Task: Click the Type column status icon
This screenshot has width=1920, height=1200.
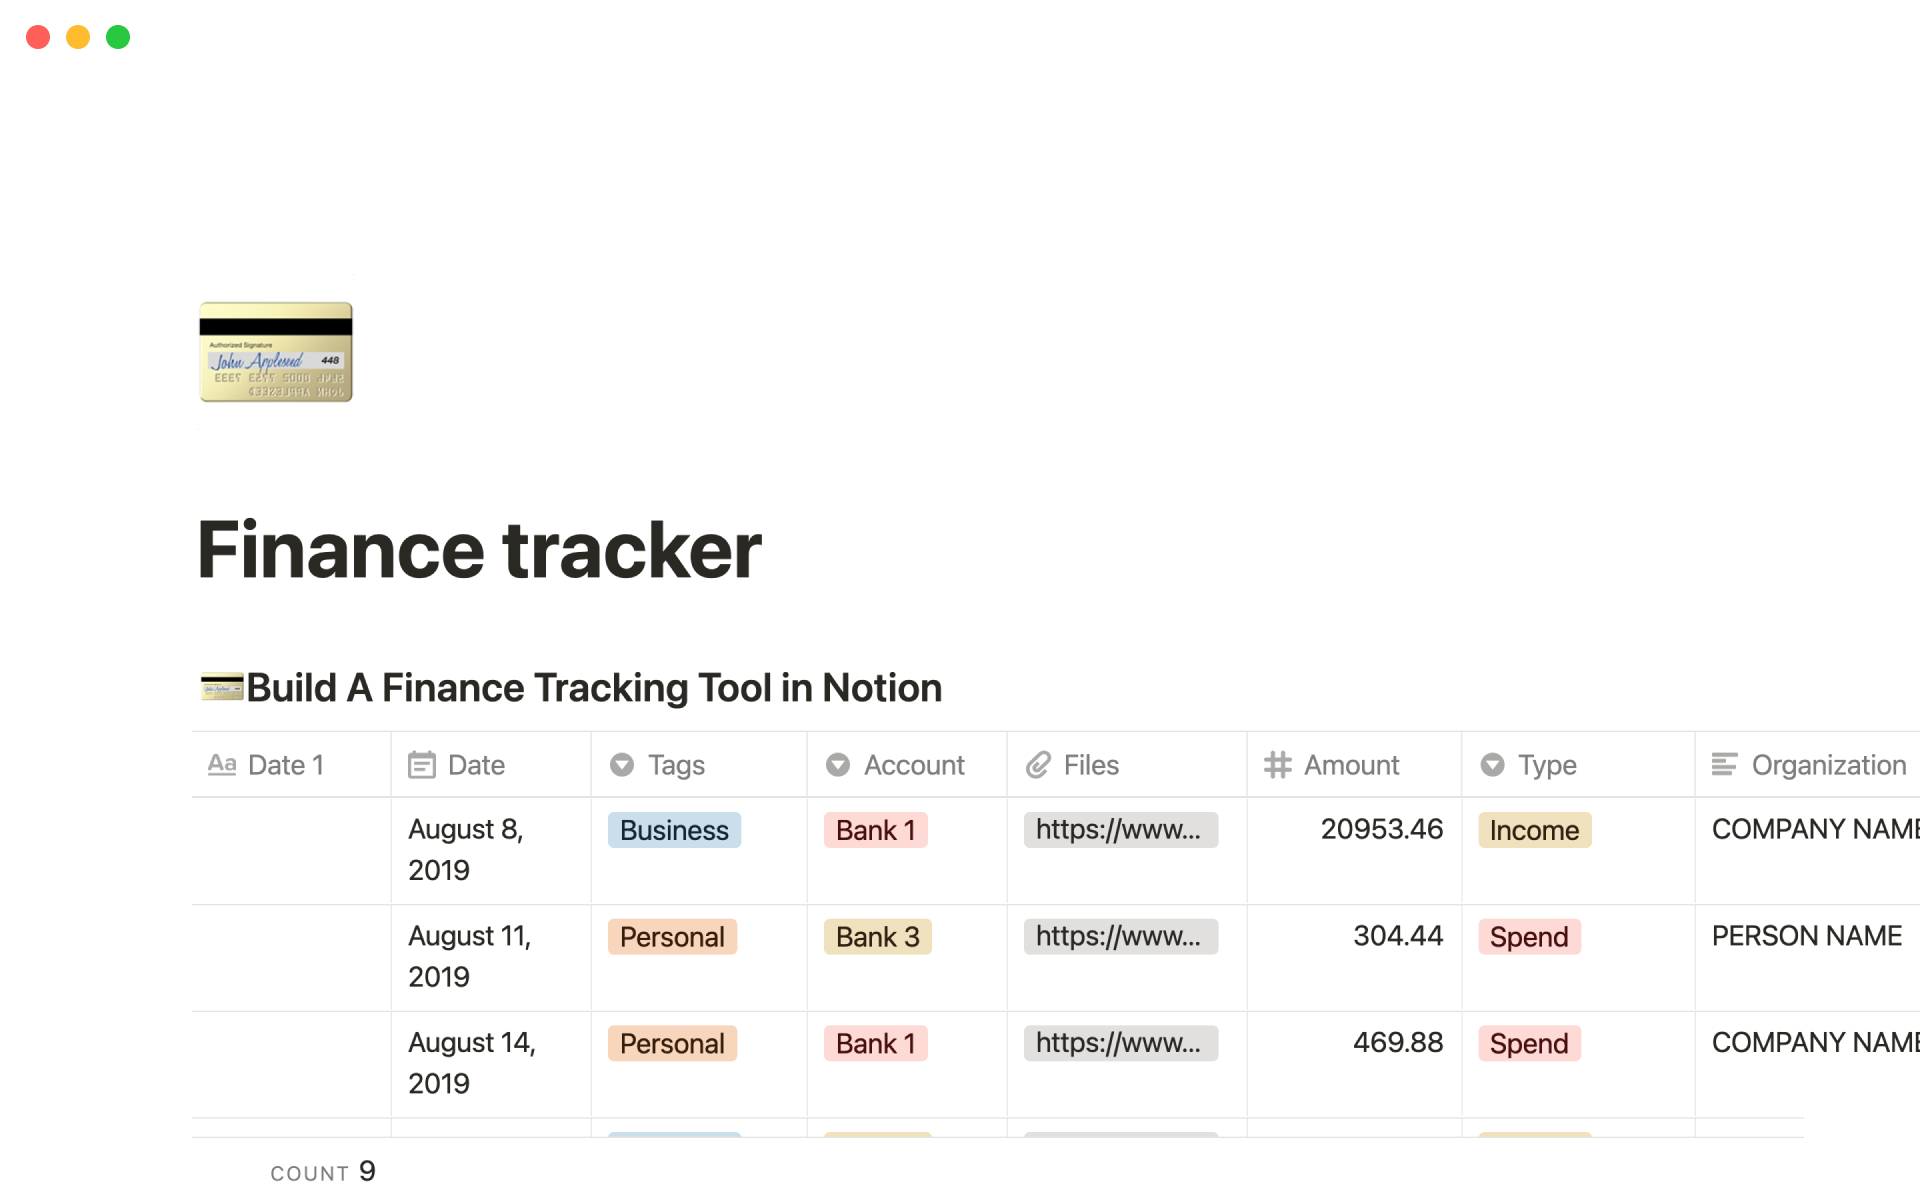Action: click(x=1493, y=763)
